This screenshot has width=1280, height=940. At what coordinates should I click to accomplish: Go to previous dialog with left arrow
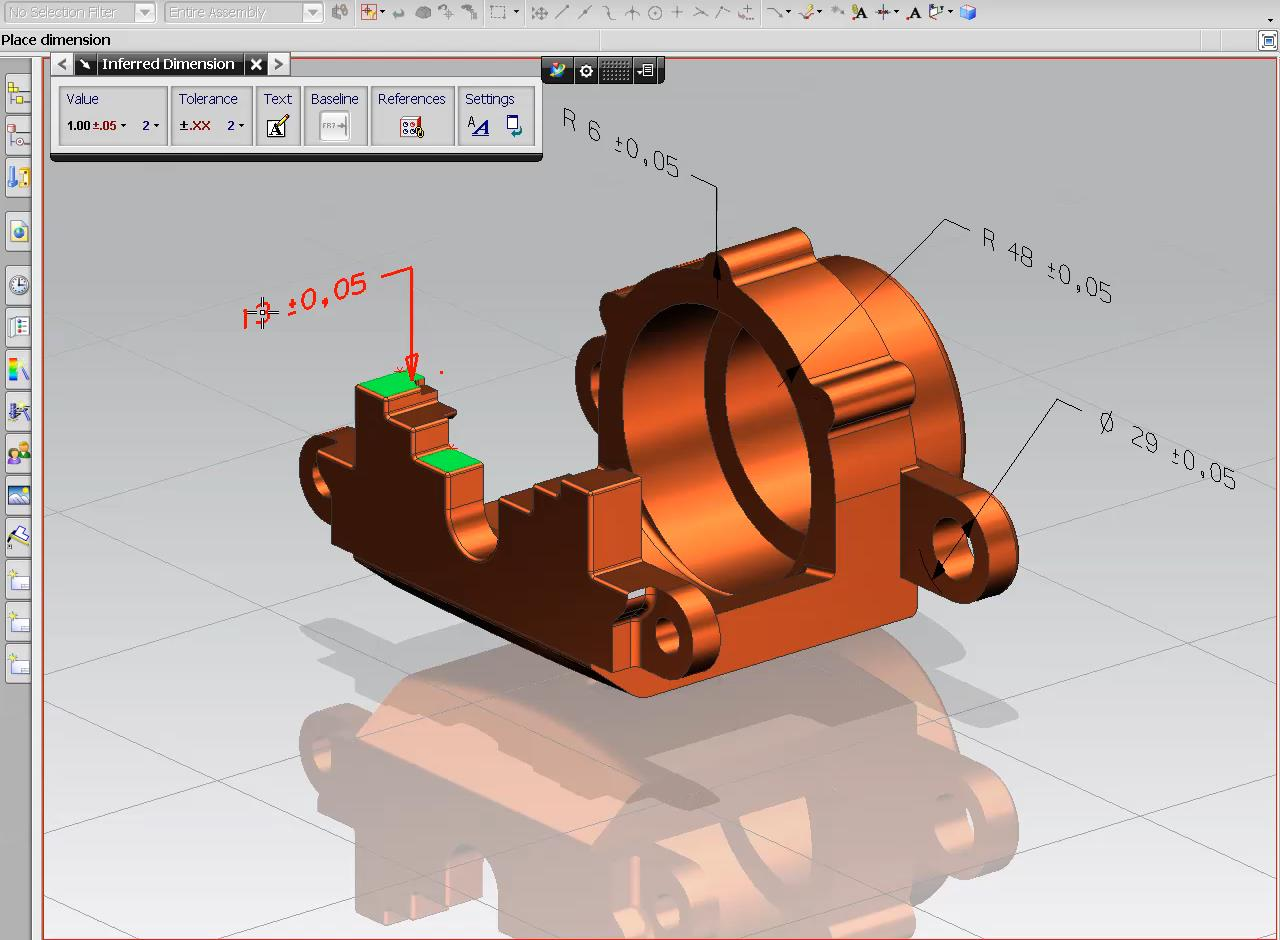[x=62, y=64]
